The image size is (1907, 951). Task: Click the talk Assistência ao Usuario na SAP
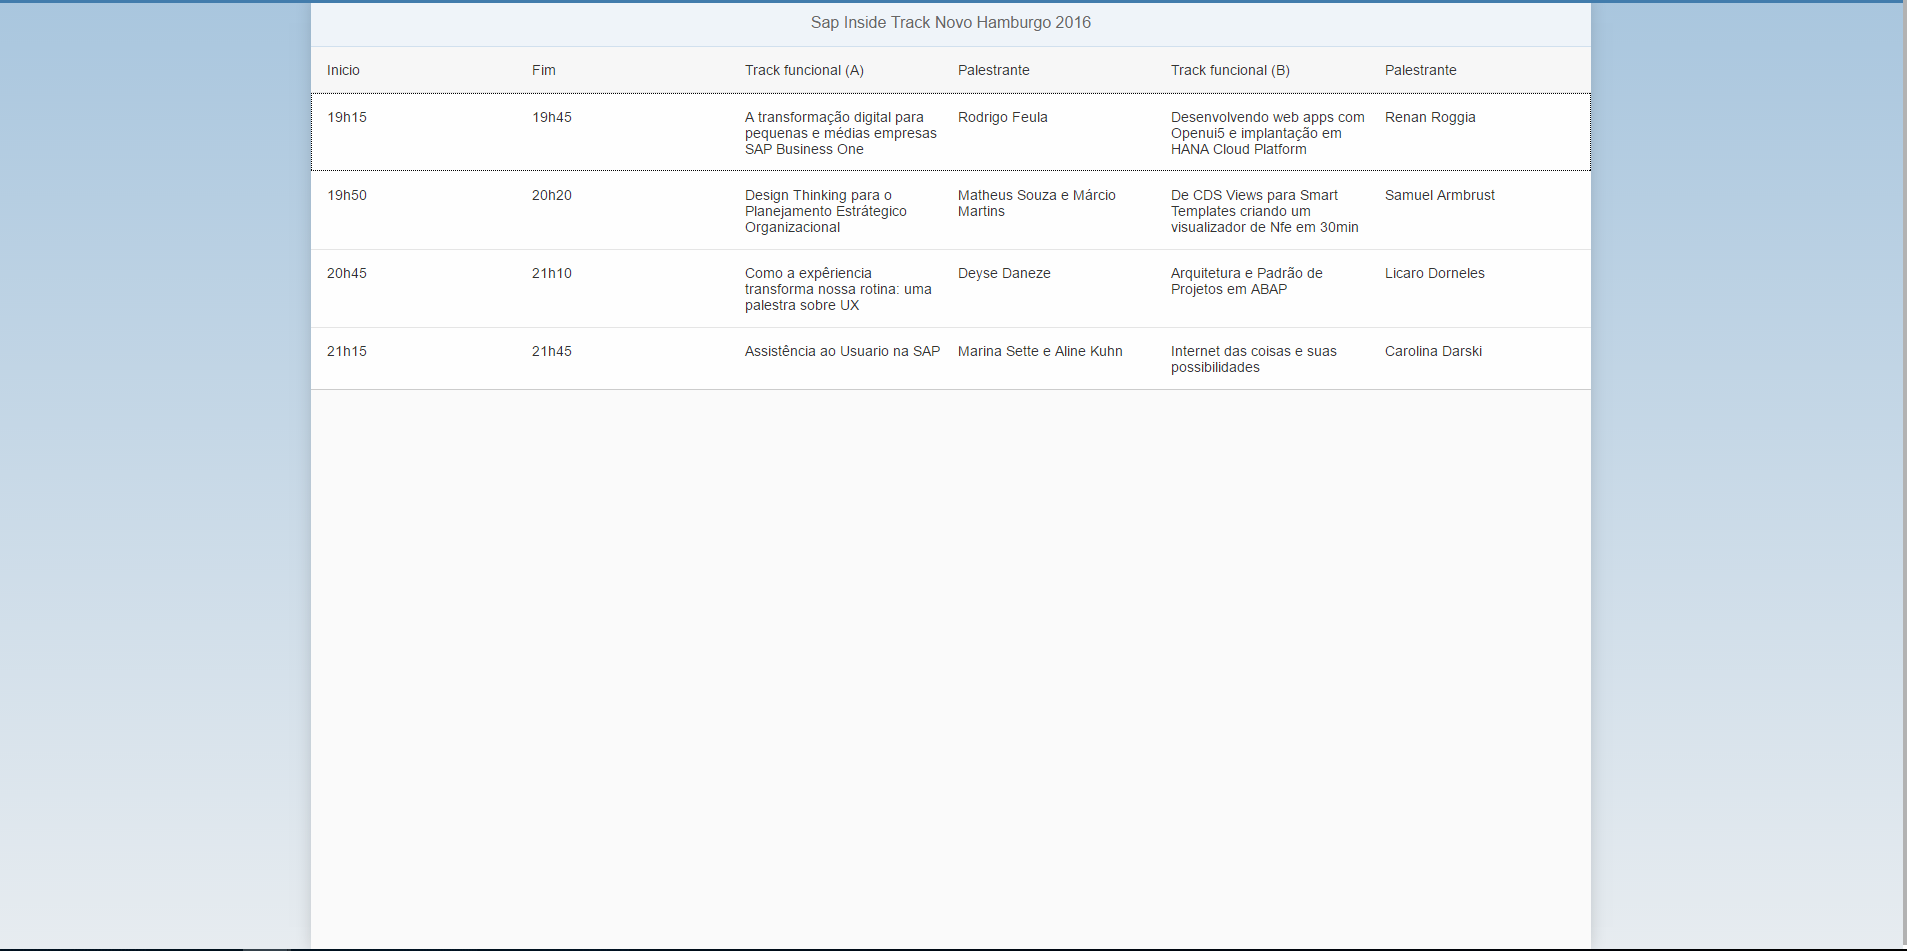(843, 351)
